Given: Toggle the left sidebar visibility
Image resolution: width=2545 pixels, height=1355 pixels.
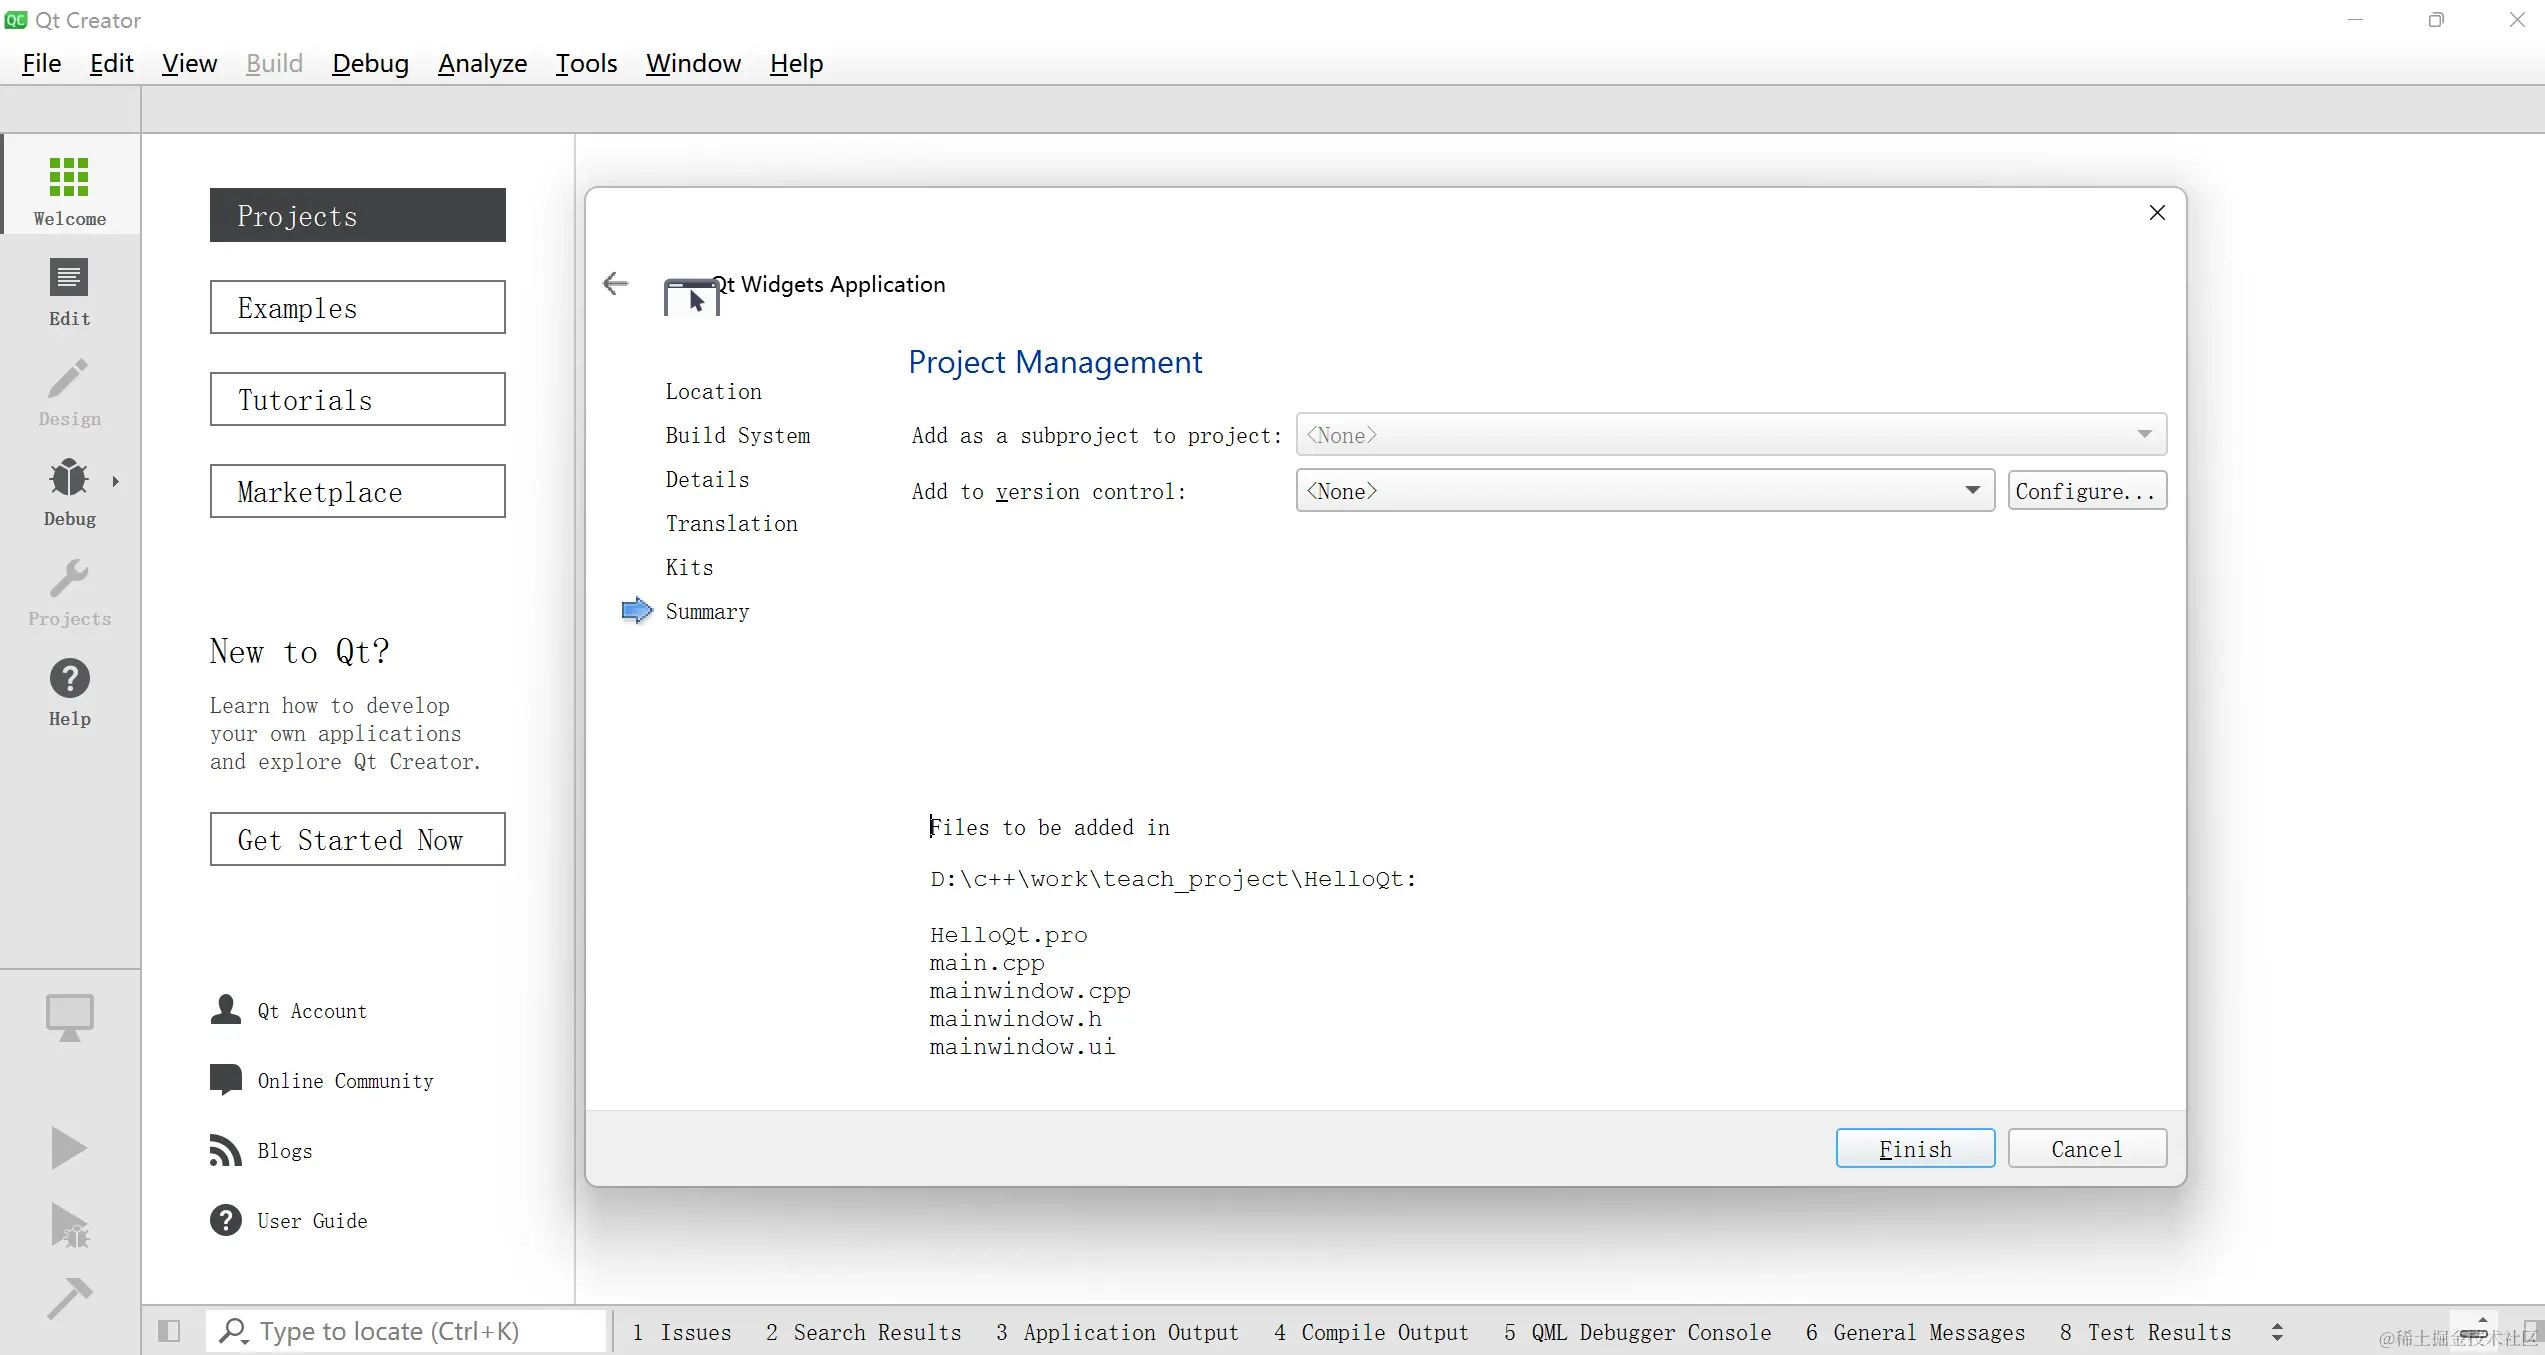Looking at the screenshot, I should pyautogui.click(x=169, y=1331).
